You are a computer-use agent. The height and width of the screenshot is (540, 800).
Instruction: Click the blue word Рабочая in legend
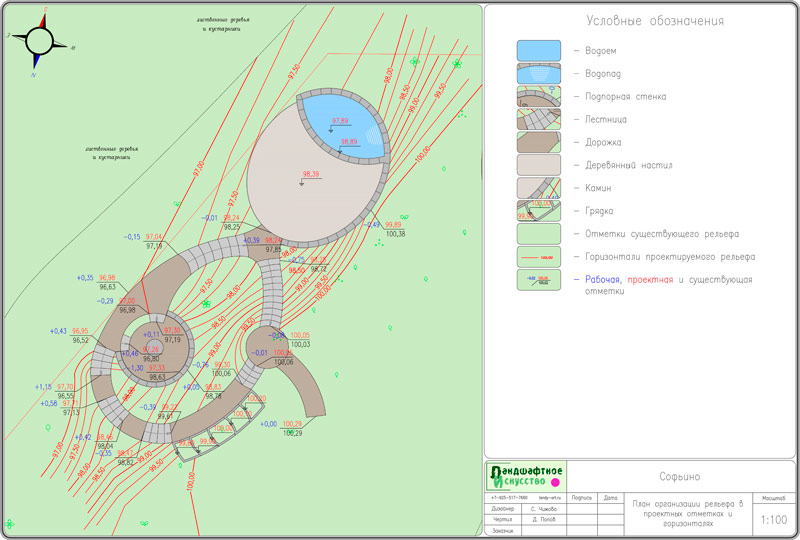coord(602,280)
